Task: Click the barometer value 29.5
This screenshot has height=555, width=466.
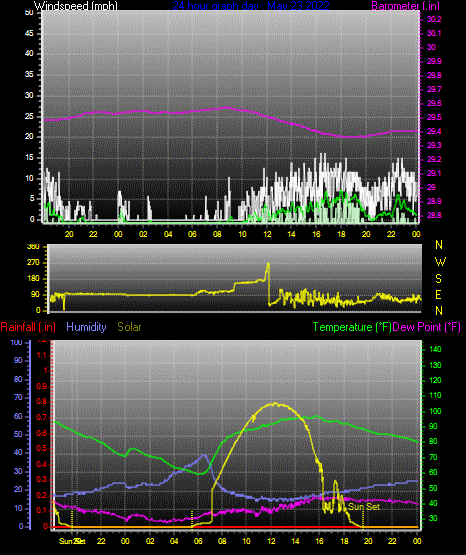Action: click(434, 118)
